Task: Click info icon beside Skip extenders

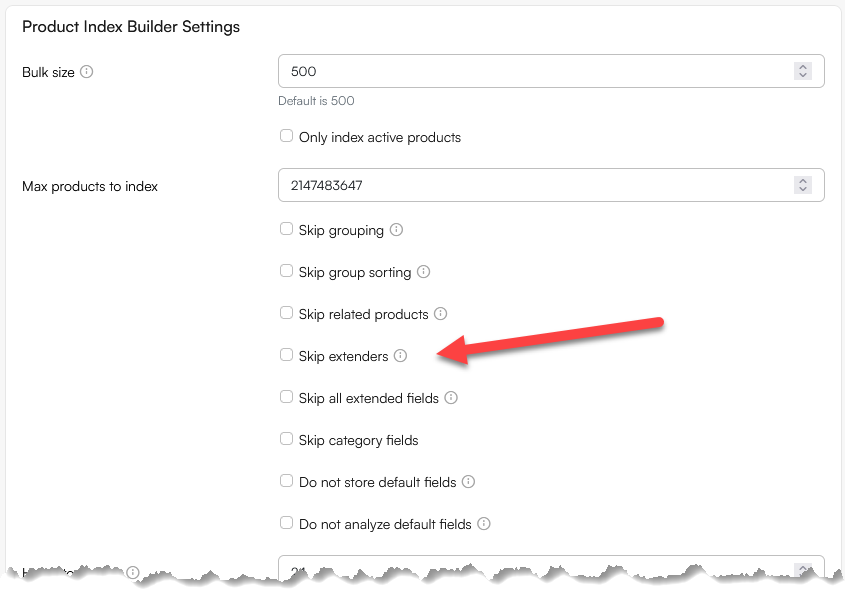Action: [x=401, y=356]
